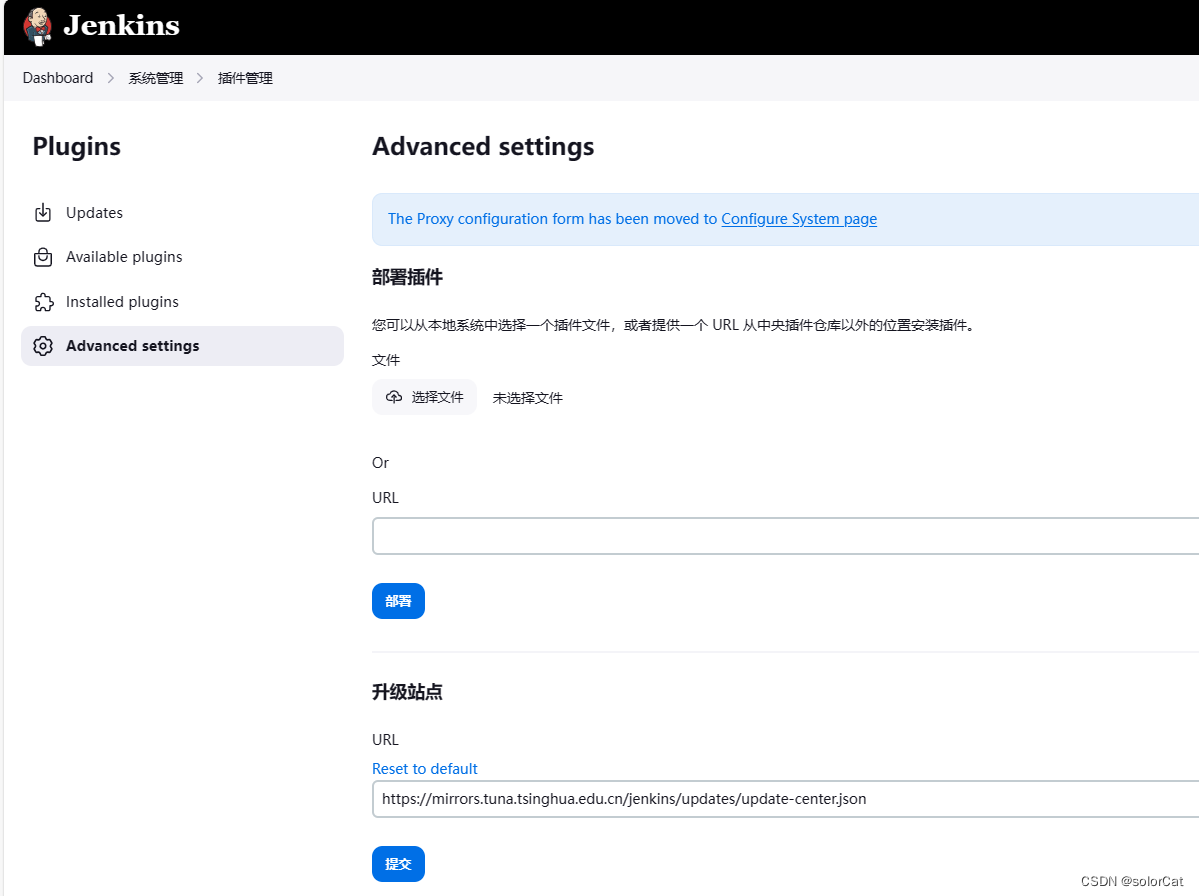This screenshot has height=896, width=1199.
Task: Focus the update site URL field
Action: pos(785,799)
